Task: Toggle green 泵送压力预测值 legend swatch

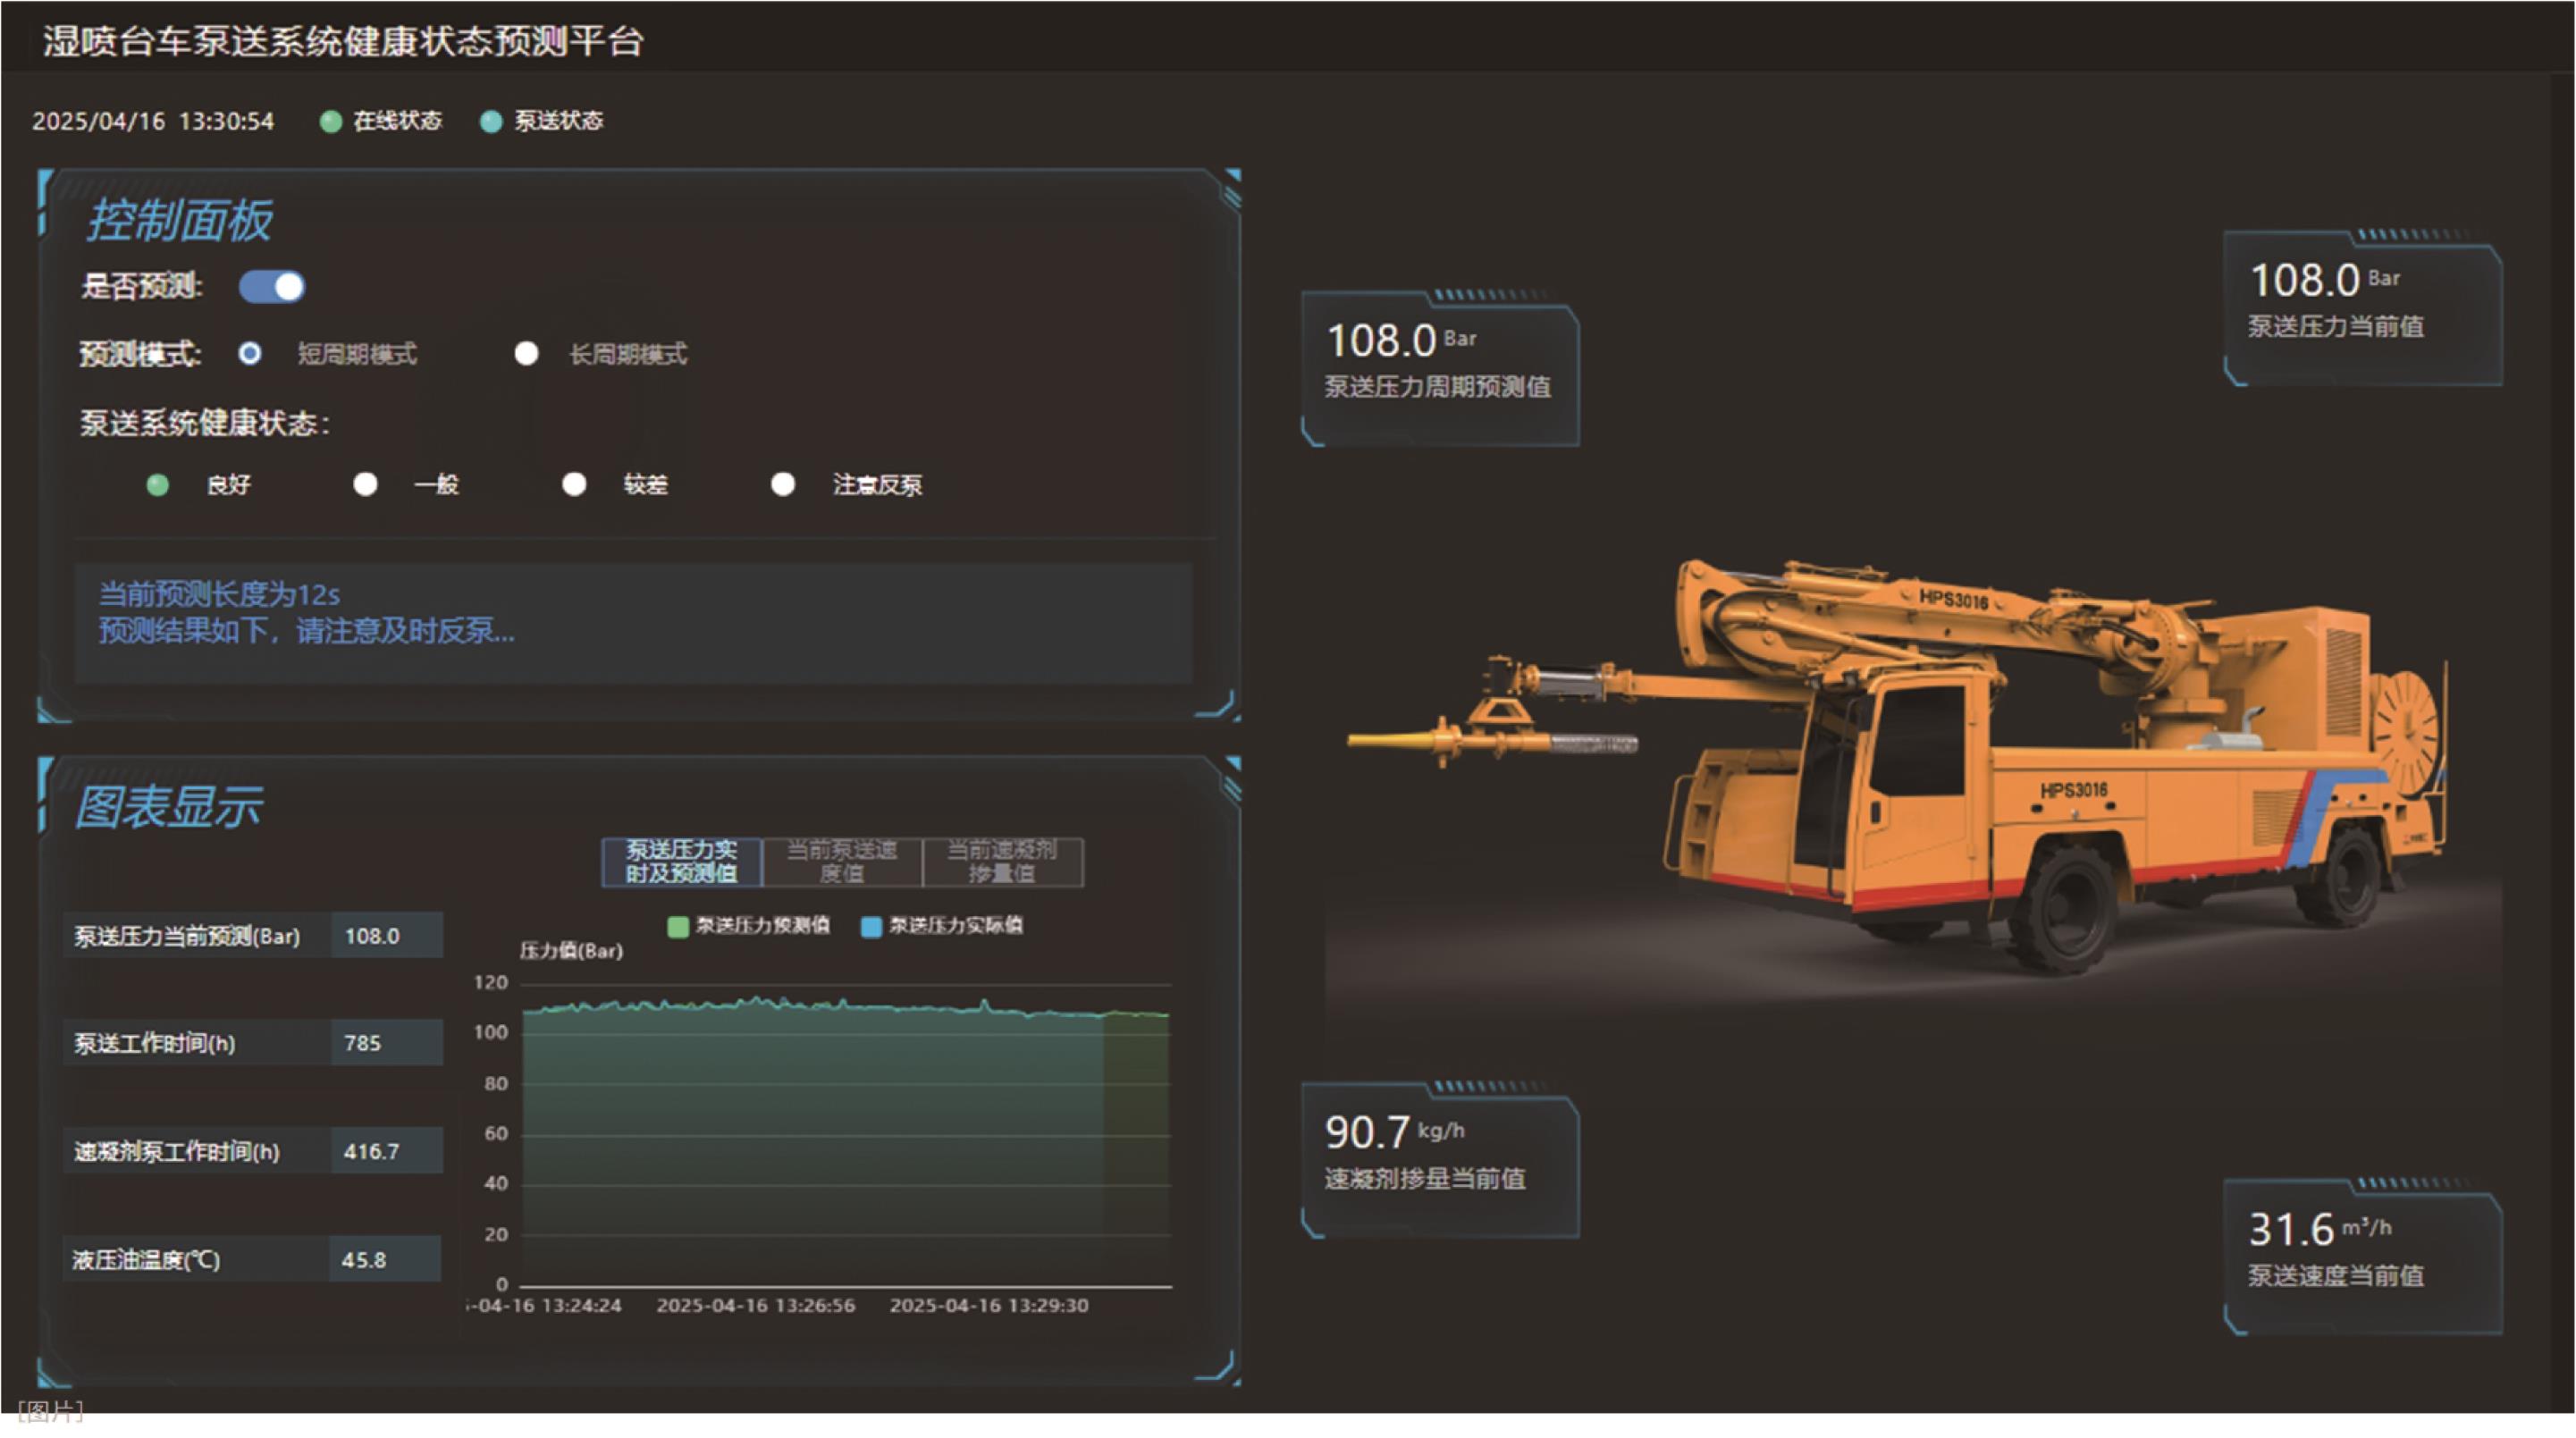Action: [x=678, y=926]
